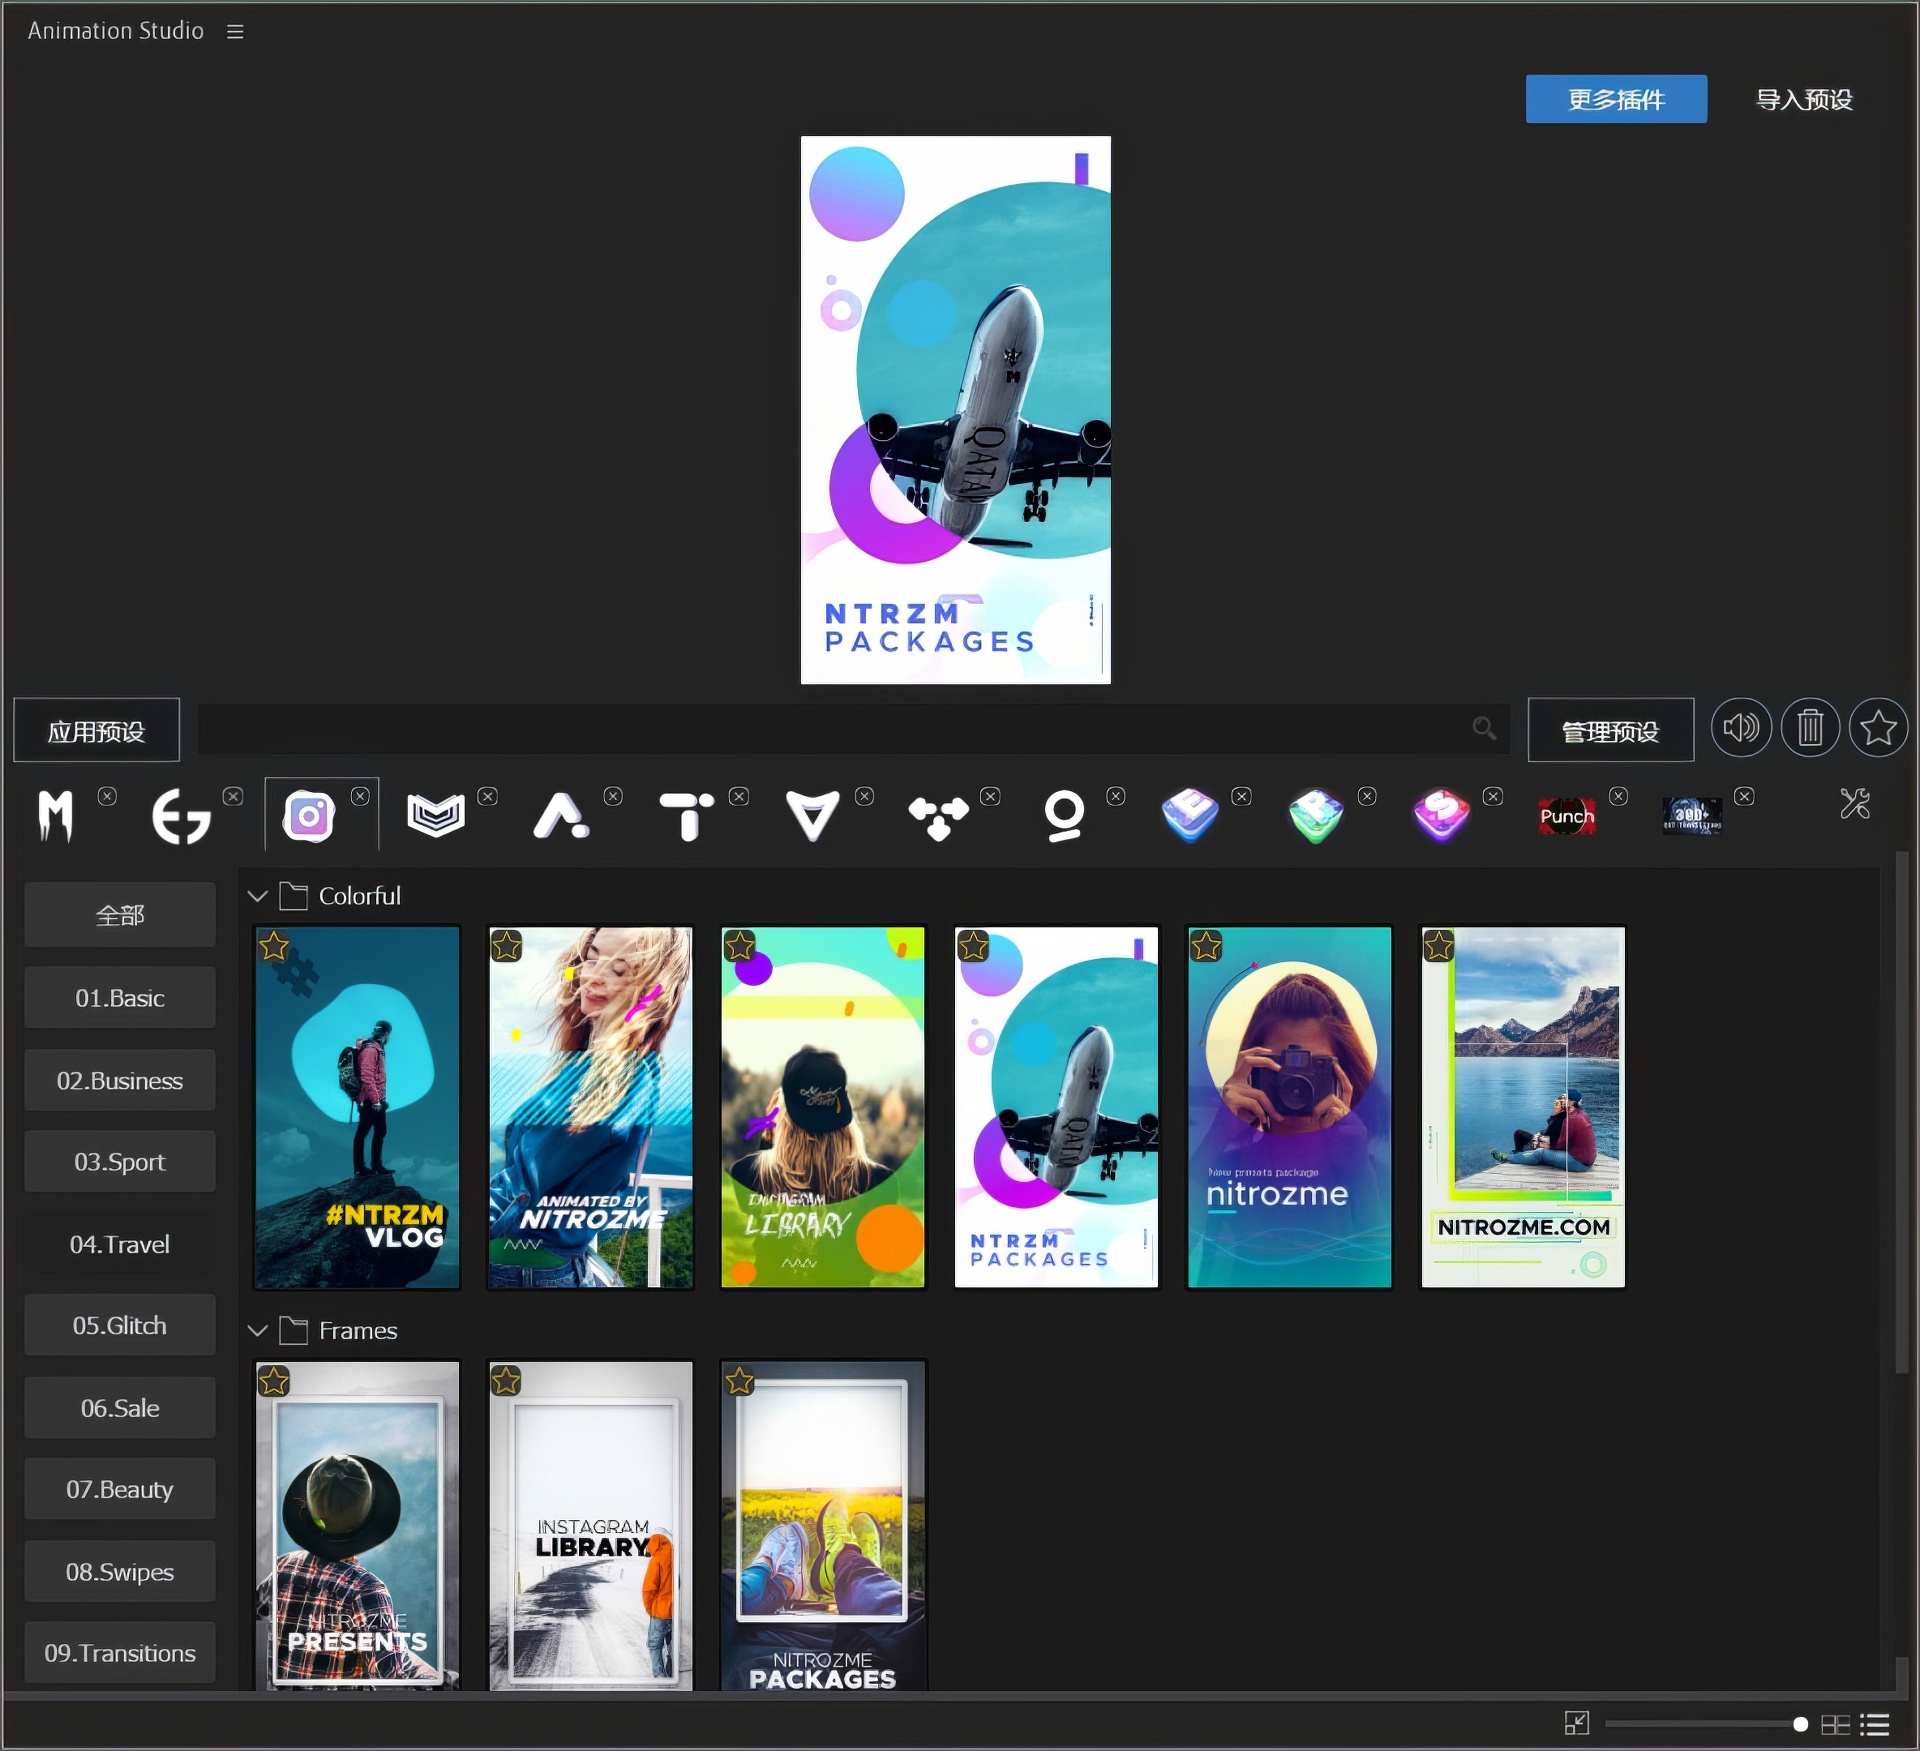Select the green Instagram Library preset thumbnail
This screenshot has height=1751, width=1920.
(823, 1108)
